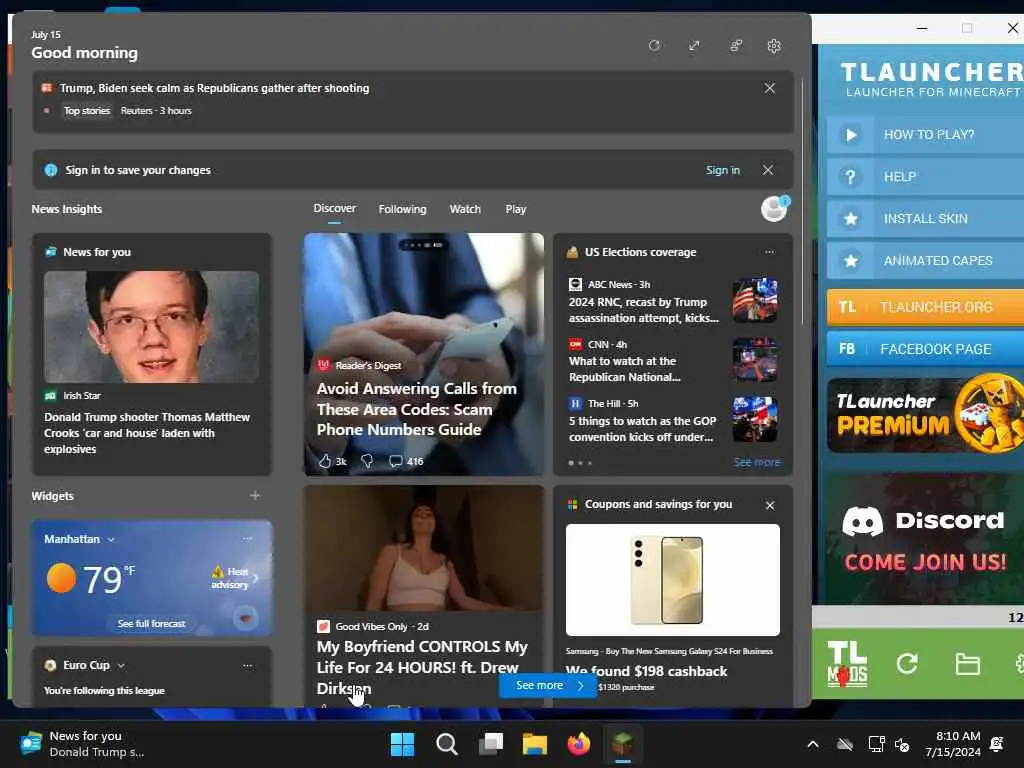Launch Firefox from taskbar

point(579,744)
